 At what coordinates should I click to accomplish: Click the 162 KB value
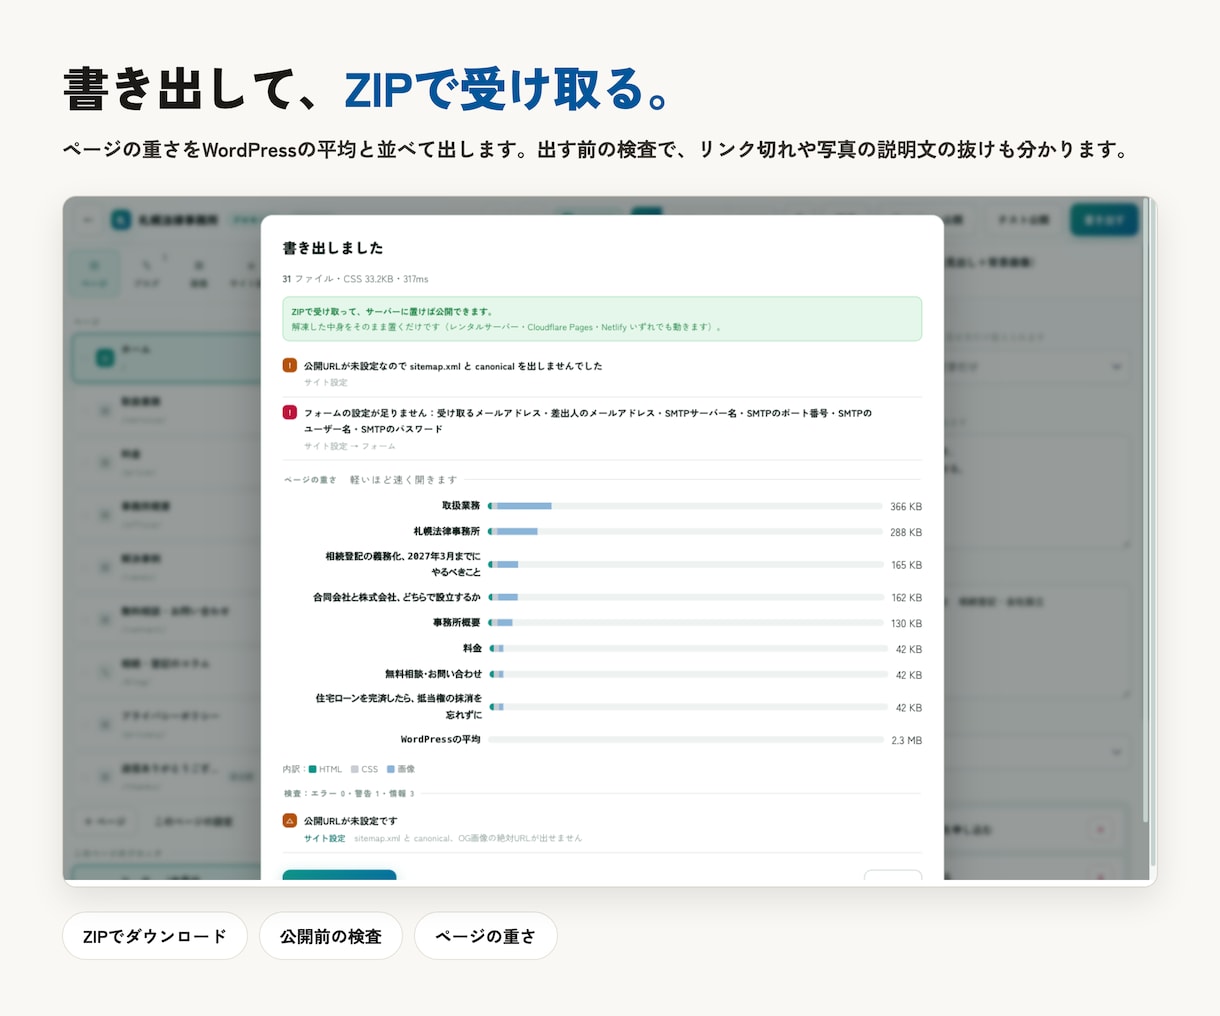(x=906, y=598)
